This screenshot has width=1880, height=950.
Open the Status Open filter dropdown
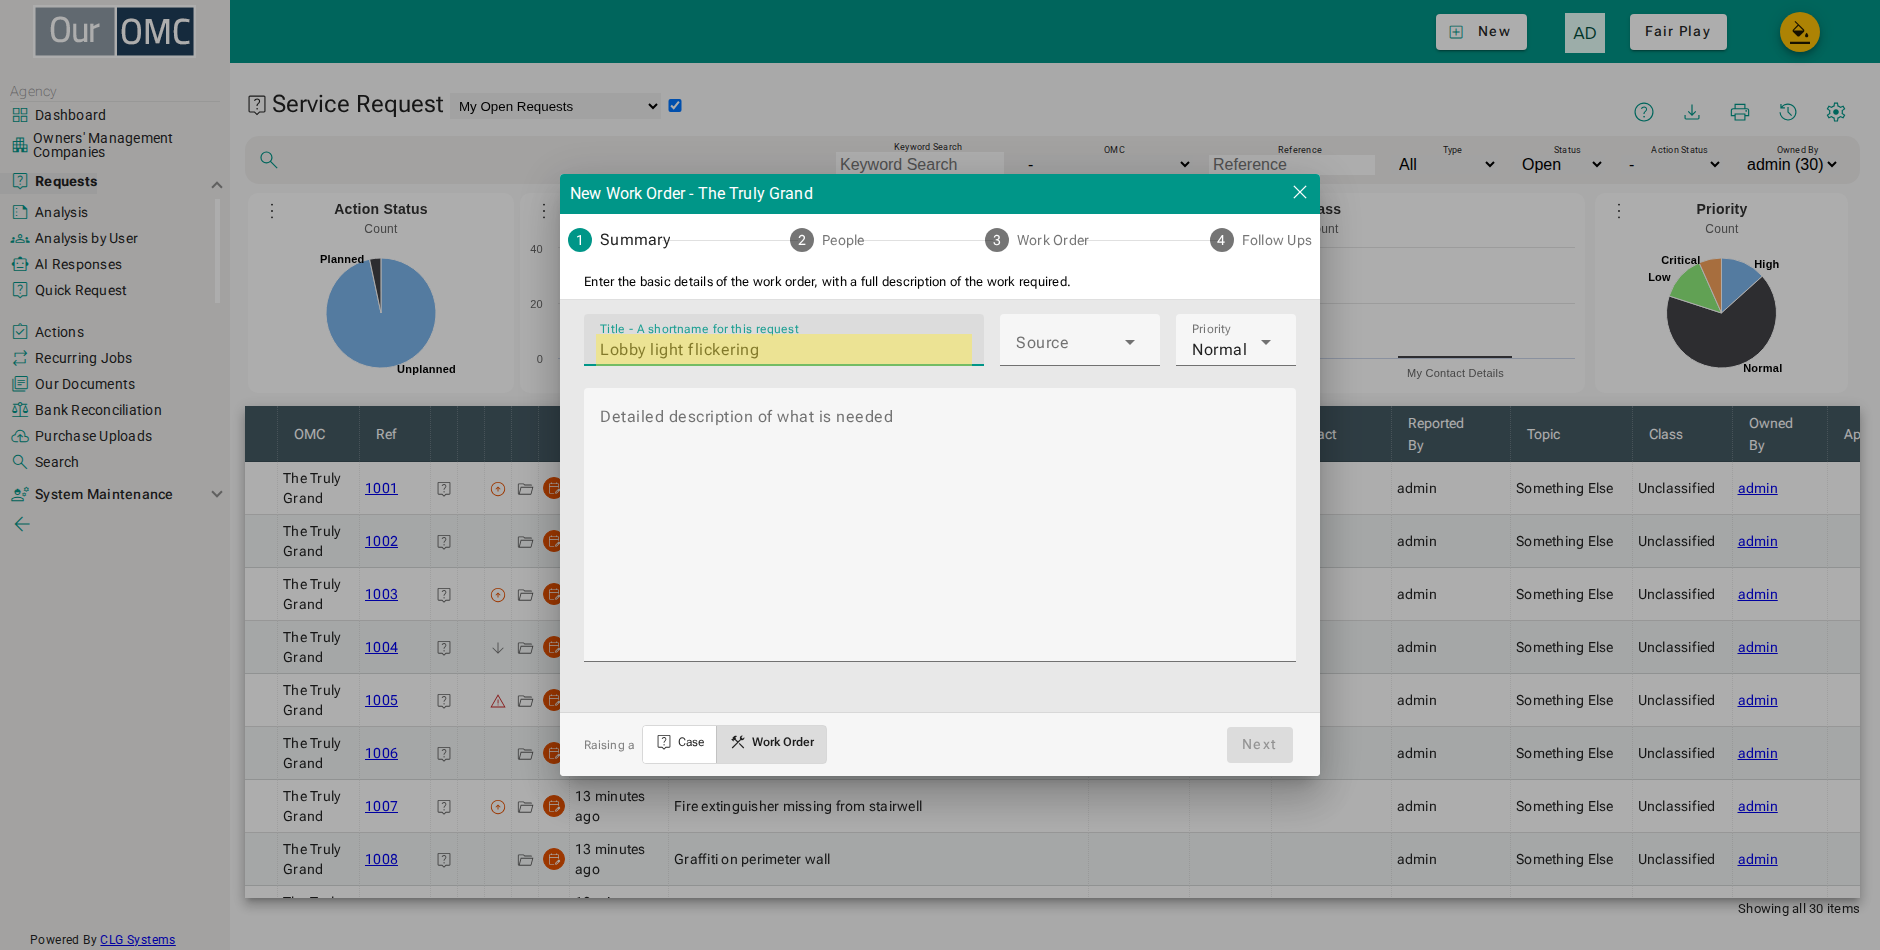pos(1561,164)
